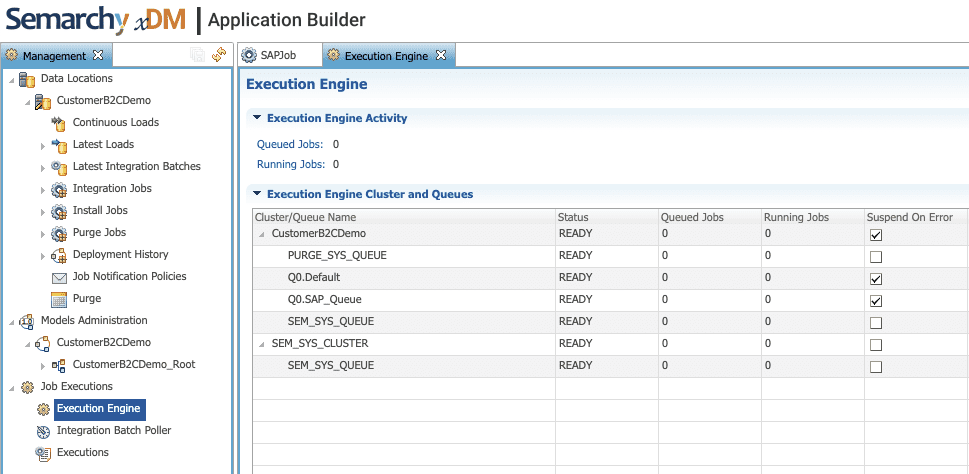The image size is (969, 474).
Task: Uncheck Suspend On Error for Q0.SAP_Queue
Action: [876, 301]
